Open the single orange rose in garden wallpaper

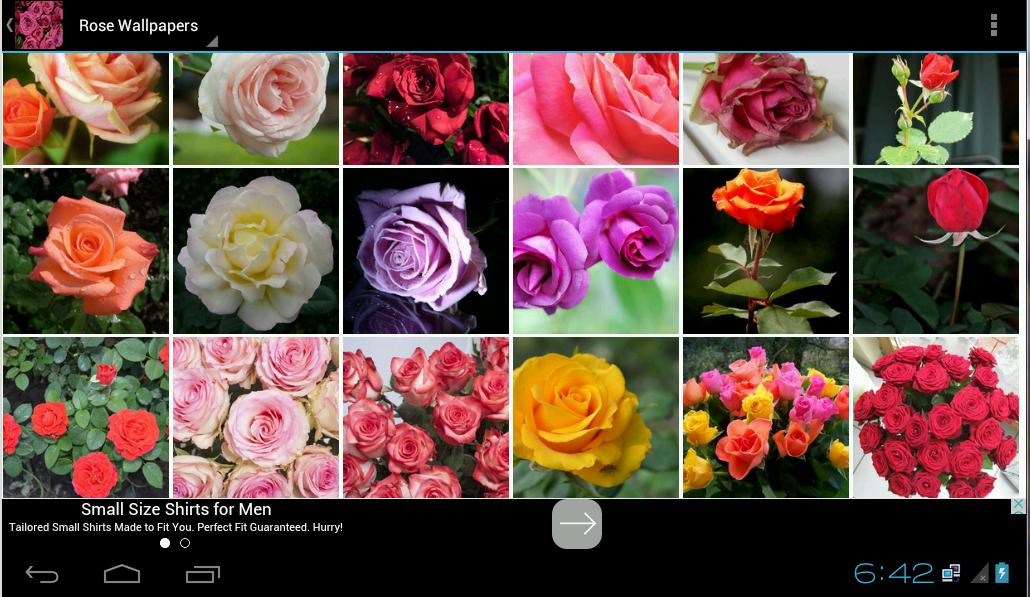(86, 251)
